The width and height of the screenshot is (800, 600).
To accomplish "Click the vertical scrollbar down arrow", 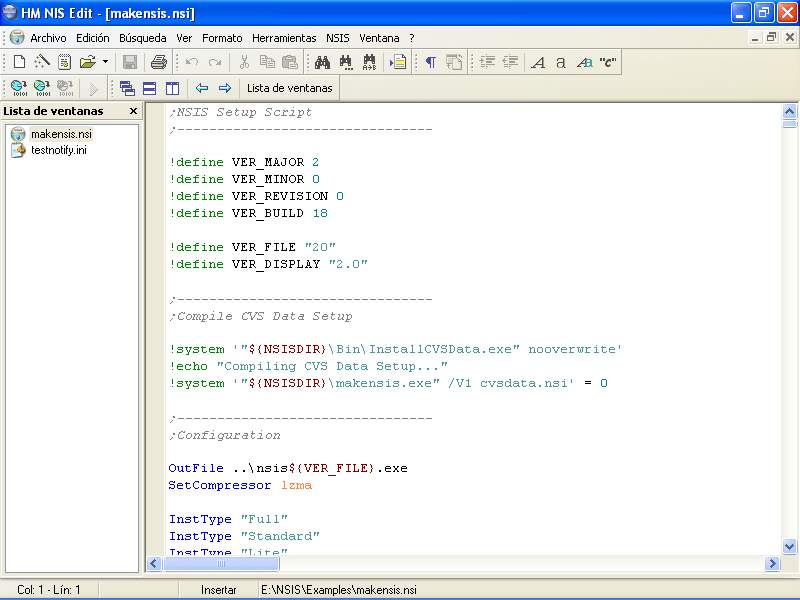I will coord(789,546).
